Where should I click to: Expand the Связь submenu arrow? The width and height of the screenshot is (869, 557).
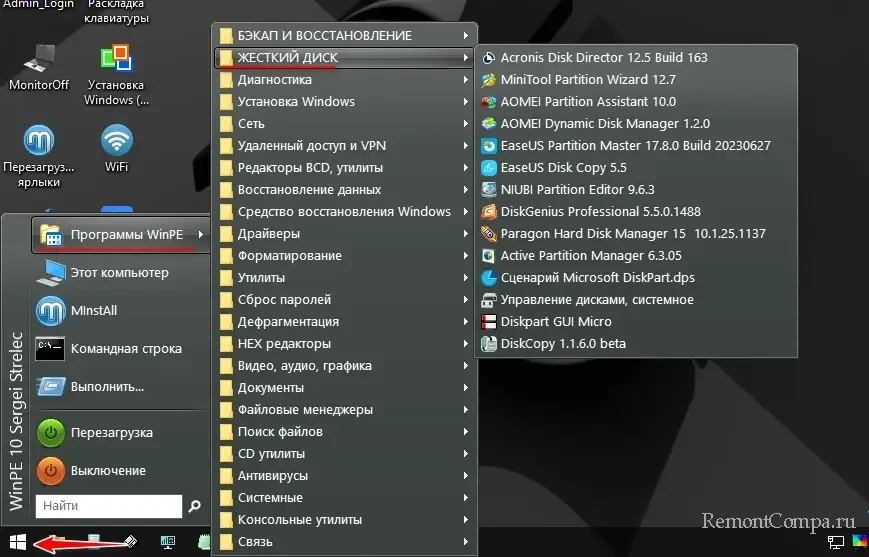(466, 542)
